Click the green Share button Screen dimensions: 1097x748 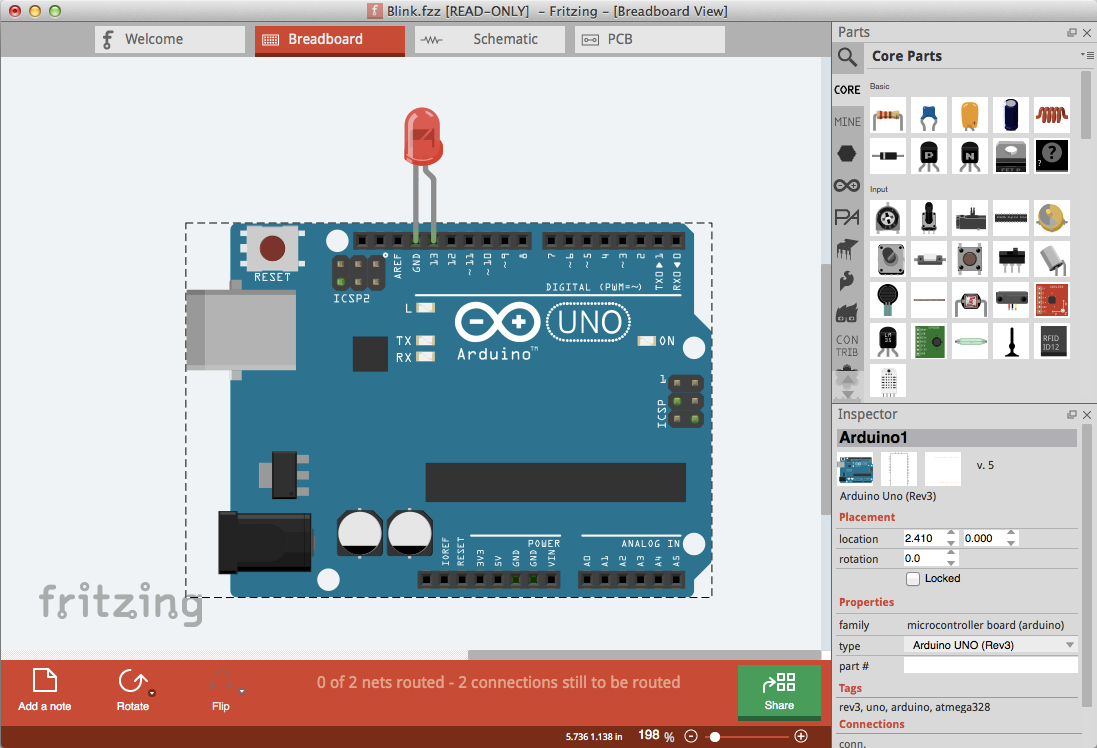[779, 692]
